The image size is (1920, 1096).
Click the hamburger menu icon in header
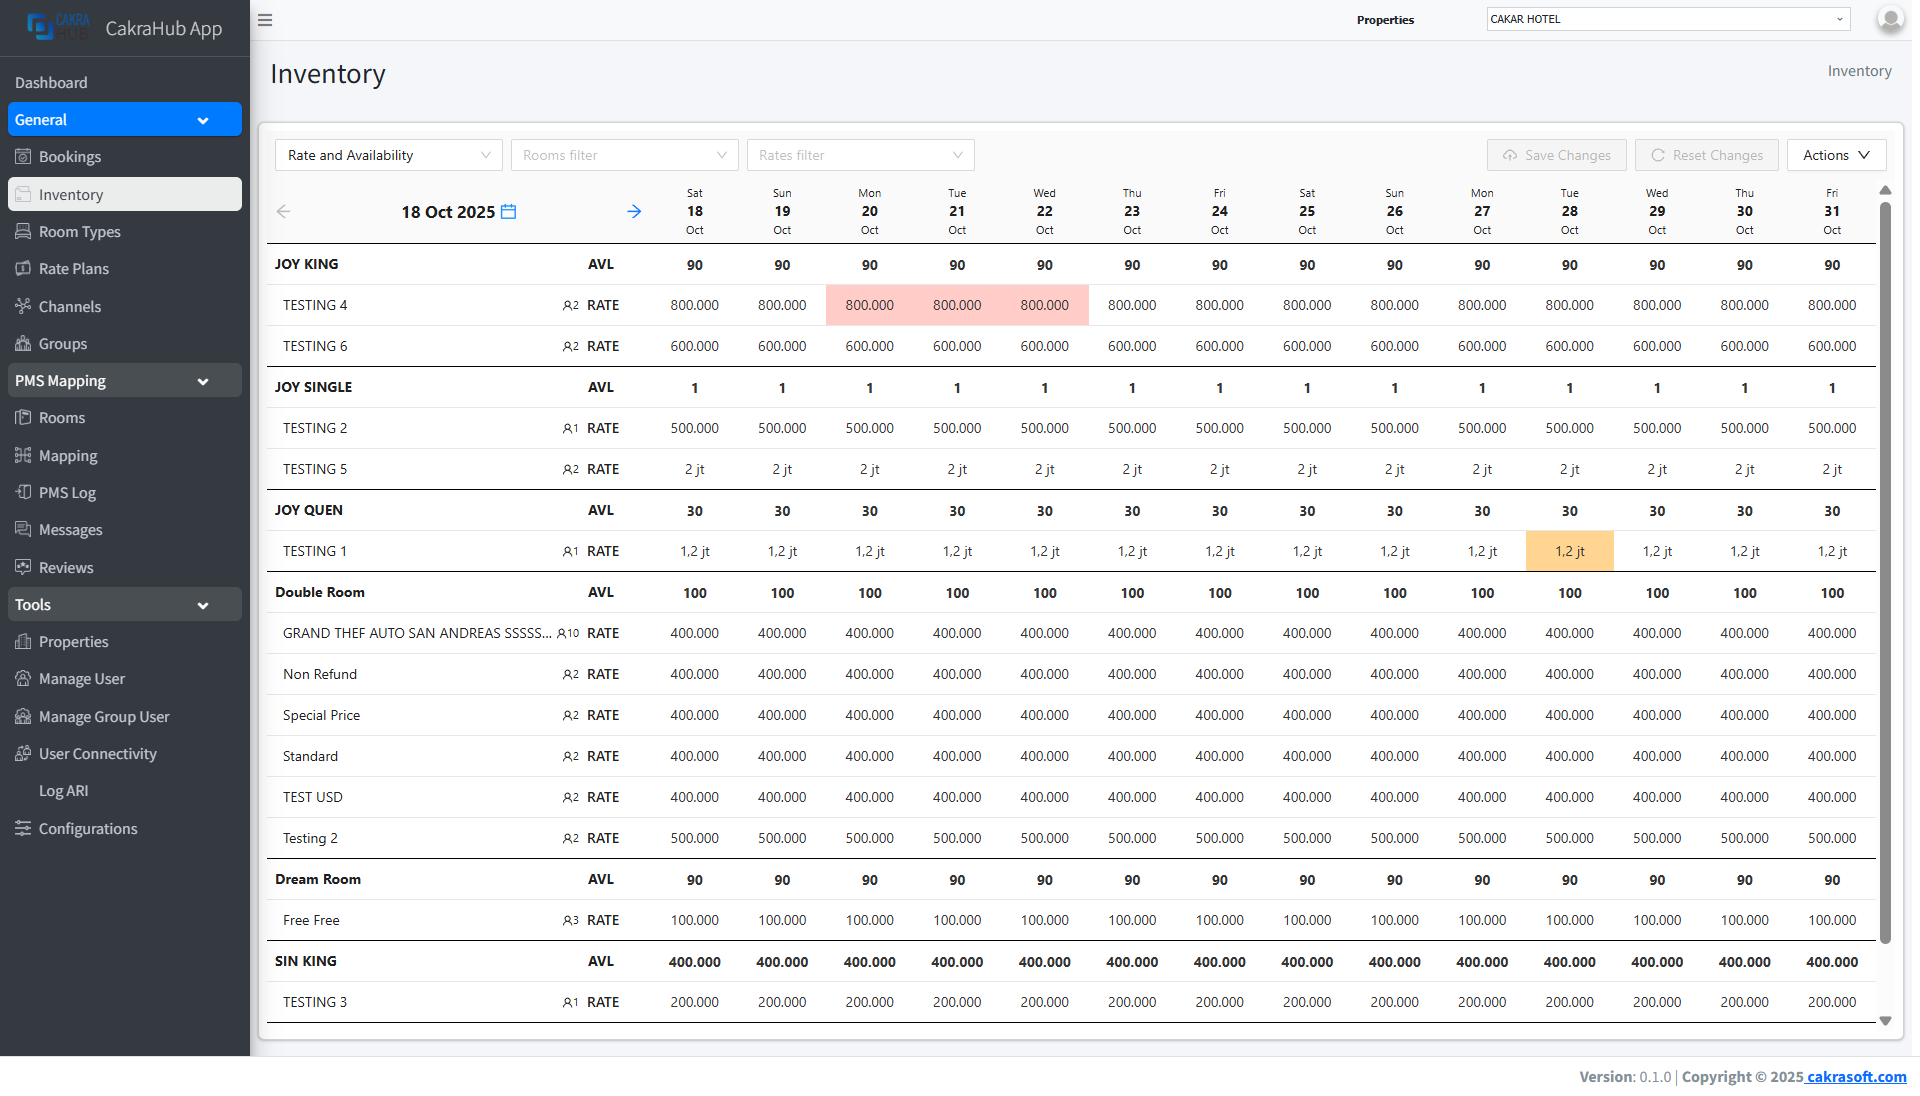click(x=265, y=20)
